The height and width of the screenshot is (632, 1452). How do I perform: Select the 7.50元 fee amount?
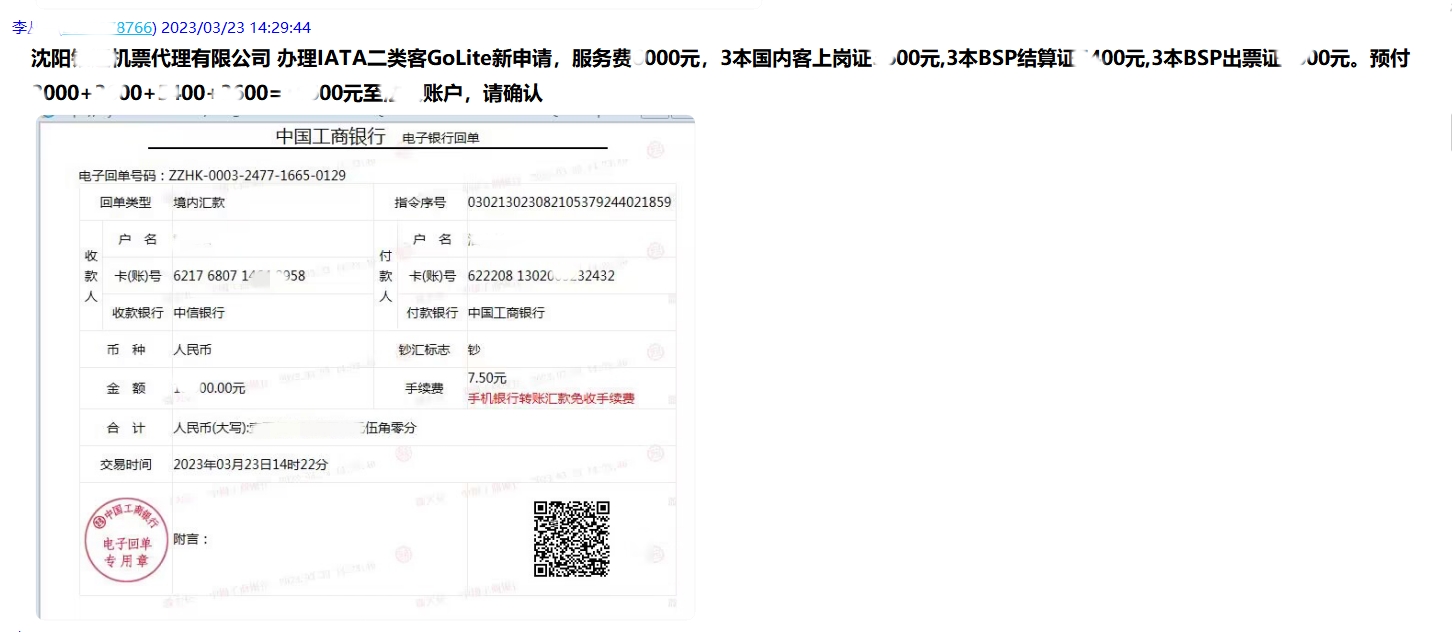487,378
